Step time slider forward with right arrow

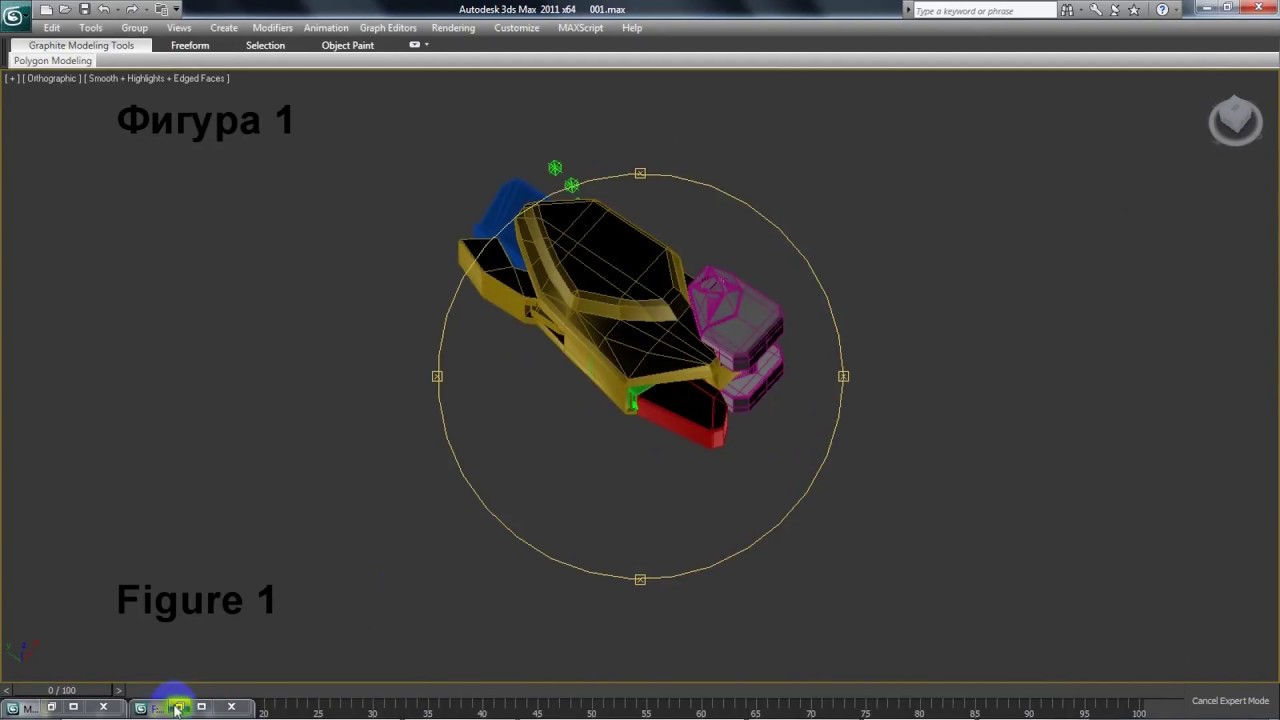click(x=118, y=690)
